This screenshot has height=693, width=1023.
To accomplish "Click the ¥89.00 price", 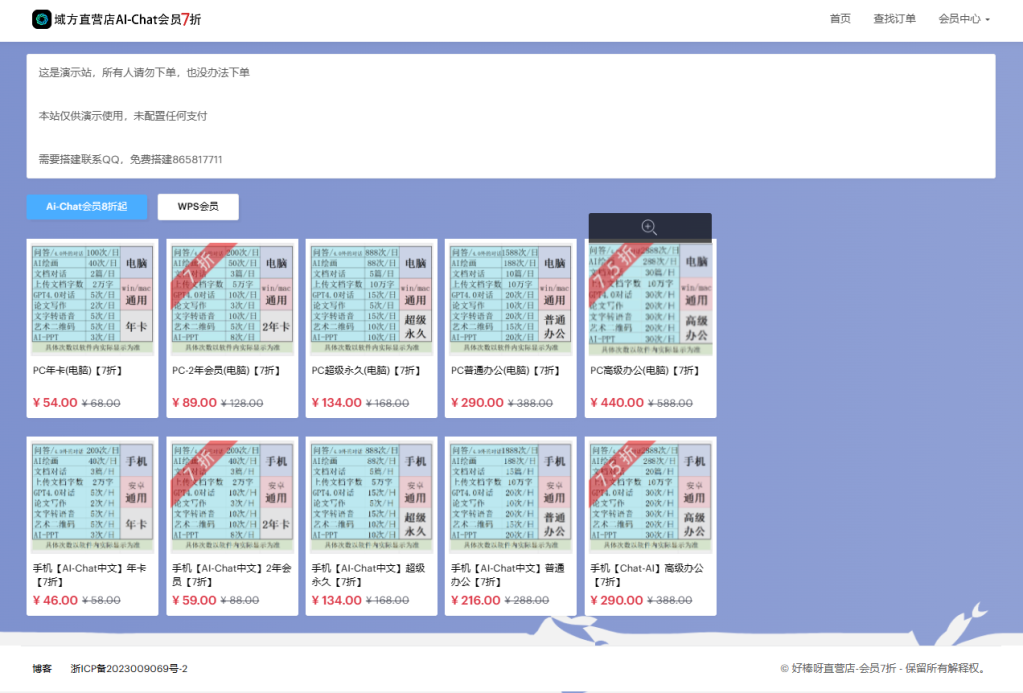I will [x=194, y=403].
